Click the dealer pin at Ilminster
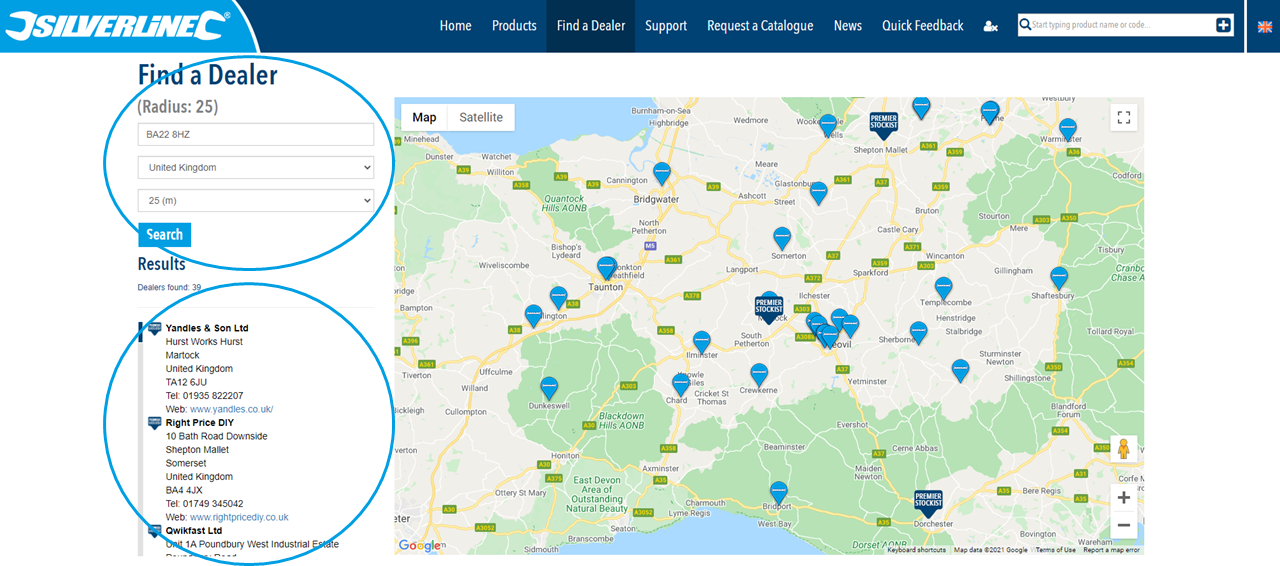 tap(702, 343)
